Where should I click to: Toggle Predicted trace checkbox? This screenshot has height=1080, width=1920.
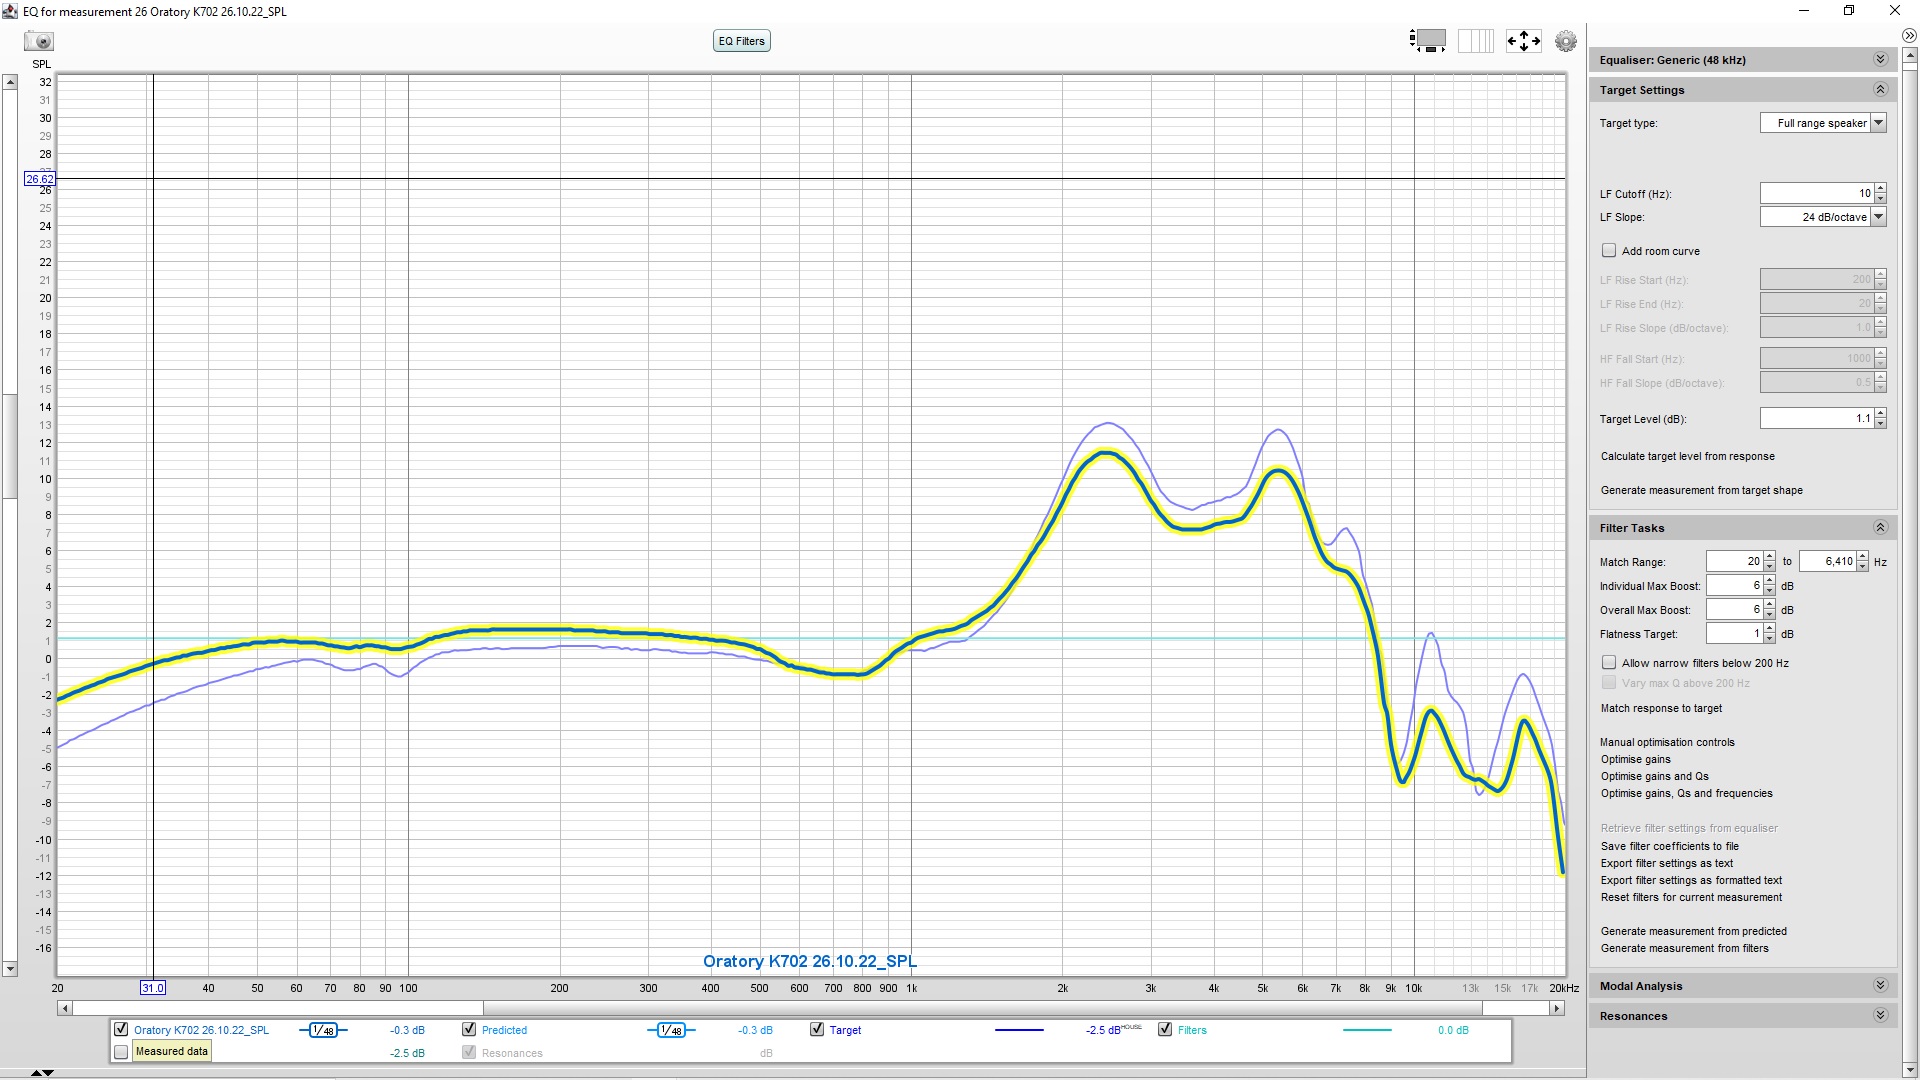469,1029
